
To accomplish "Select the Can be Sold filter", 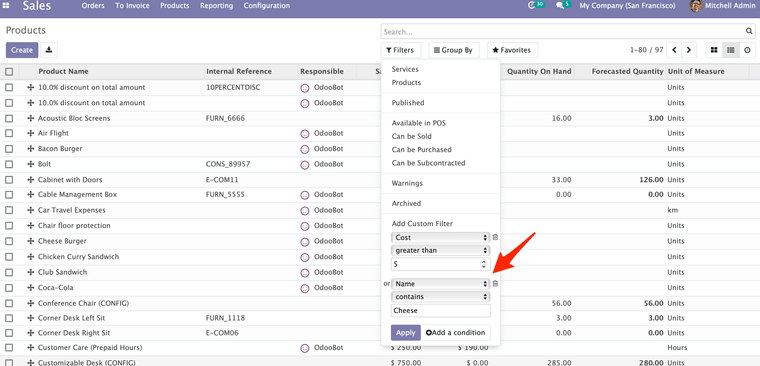I will (412, 137).
